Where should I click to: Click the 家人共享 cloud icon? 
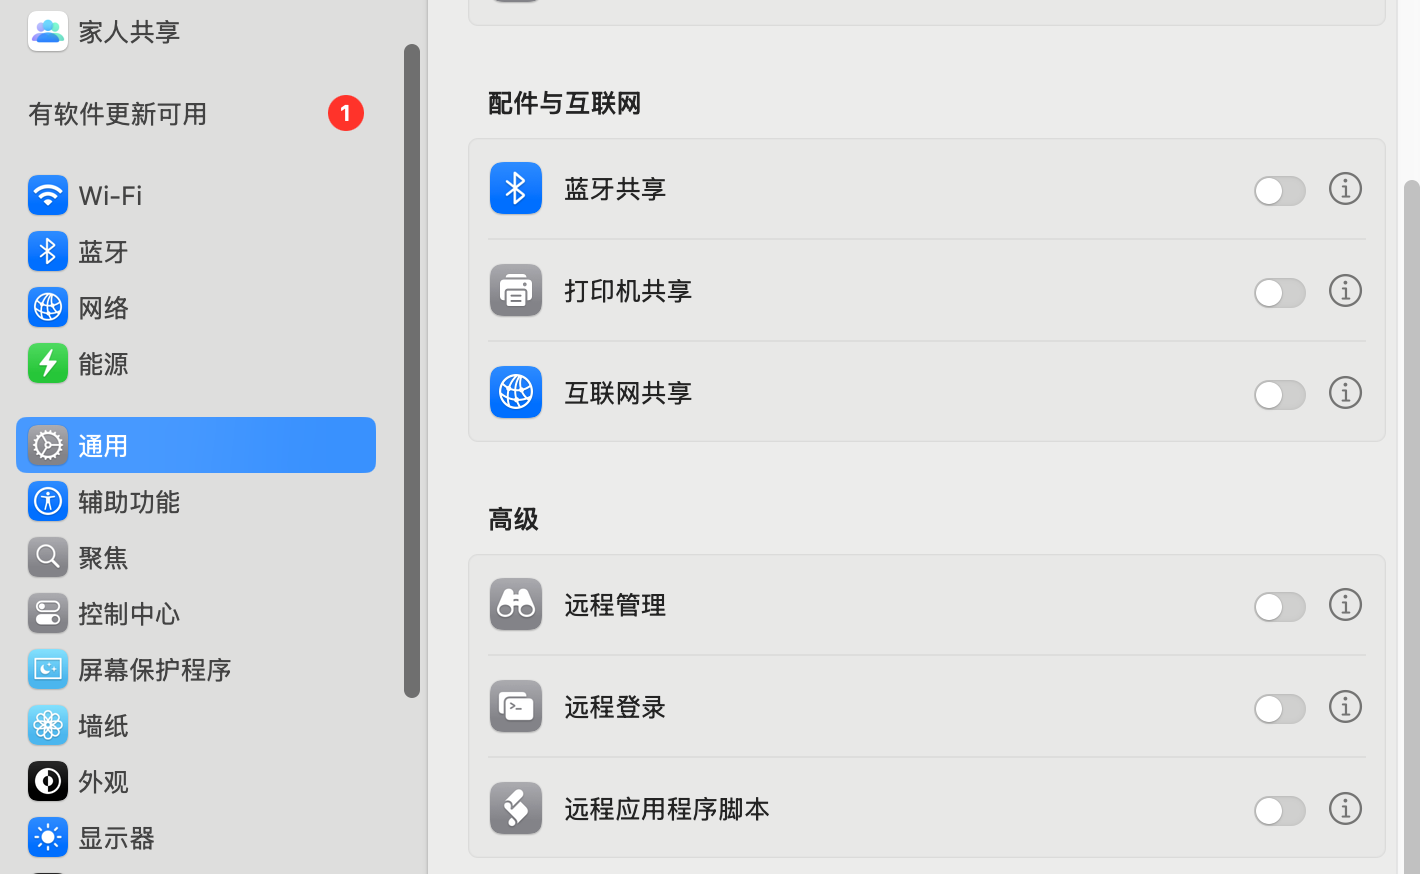[x=48, y=31]
